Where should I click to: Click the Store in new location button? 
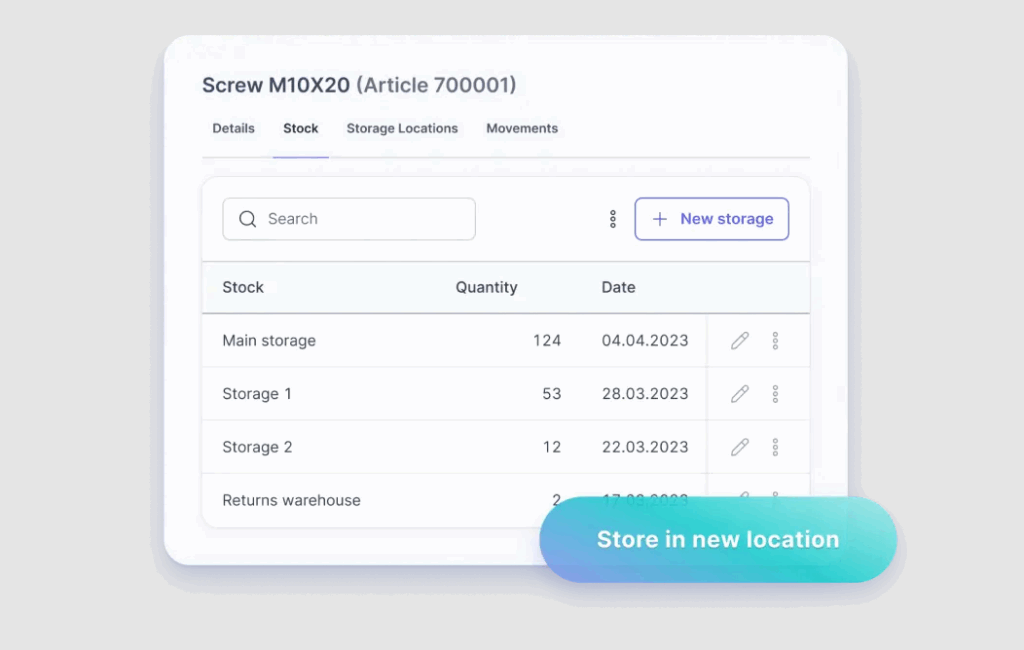718,540
